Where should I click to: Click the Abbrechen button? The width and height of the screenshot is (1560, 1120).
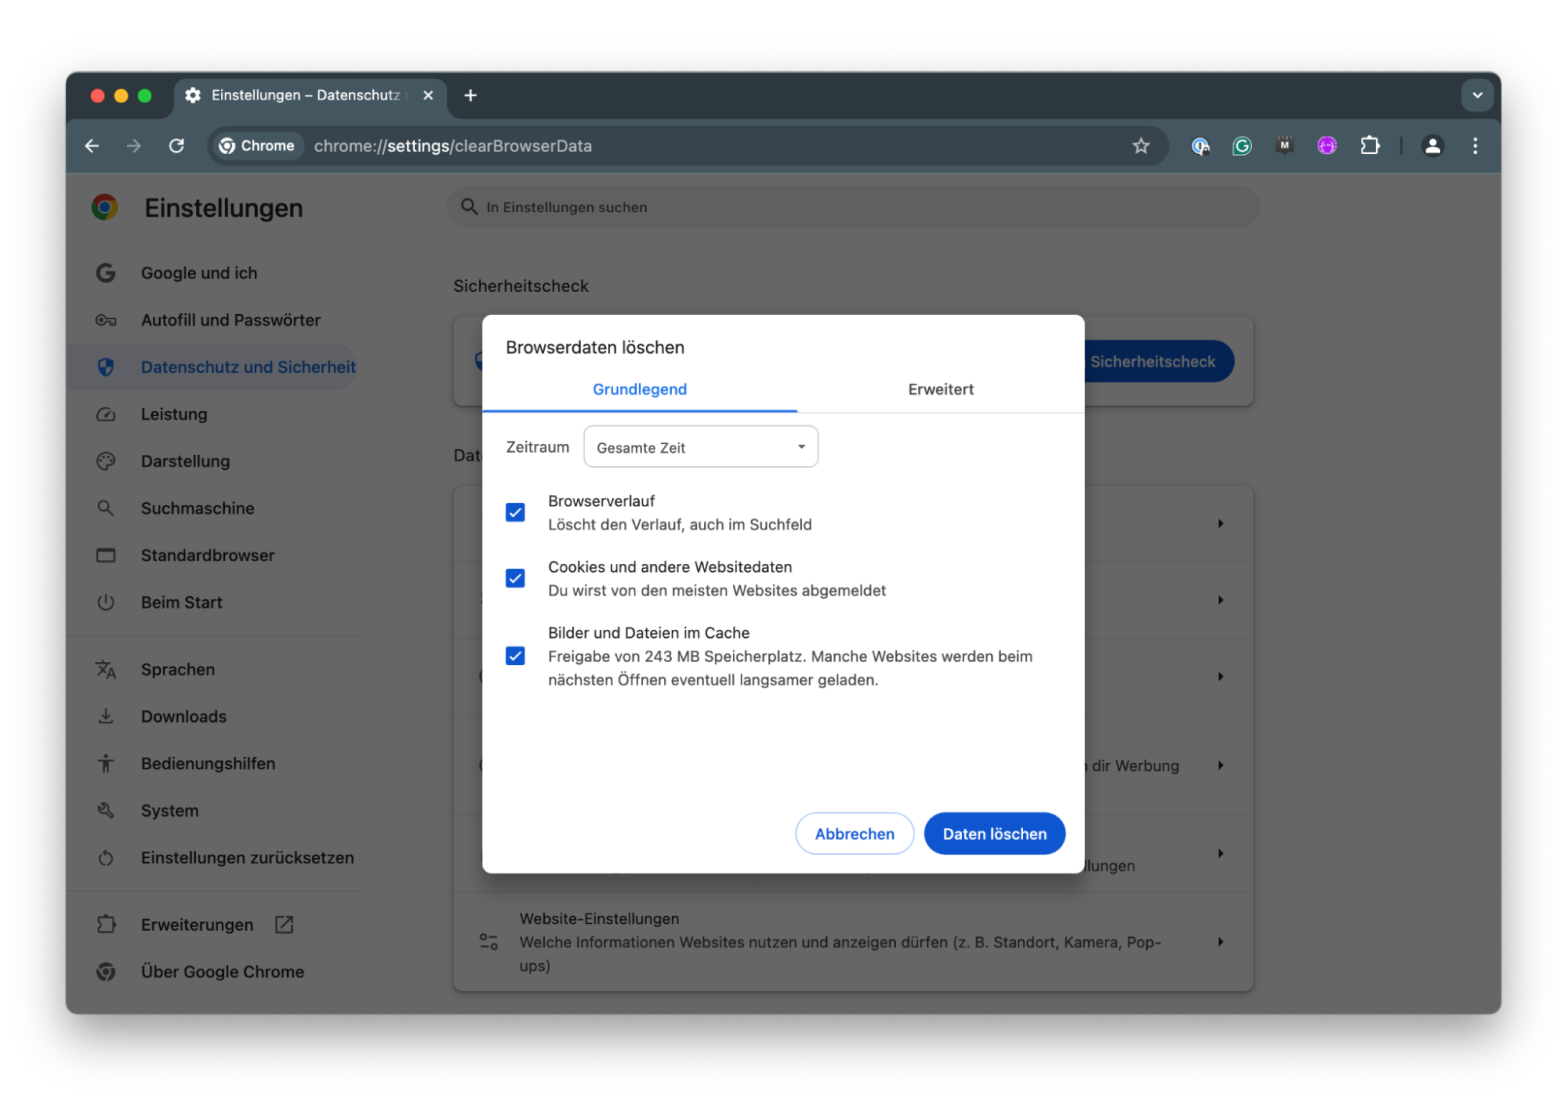coord(855,834)
